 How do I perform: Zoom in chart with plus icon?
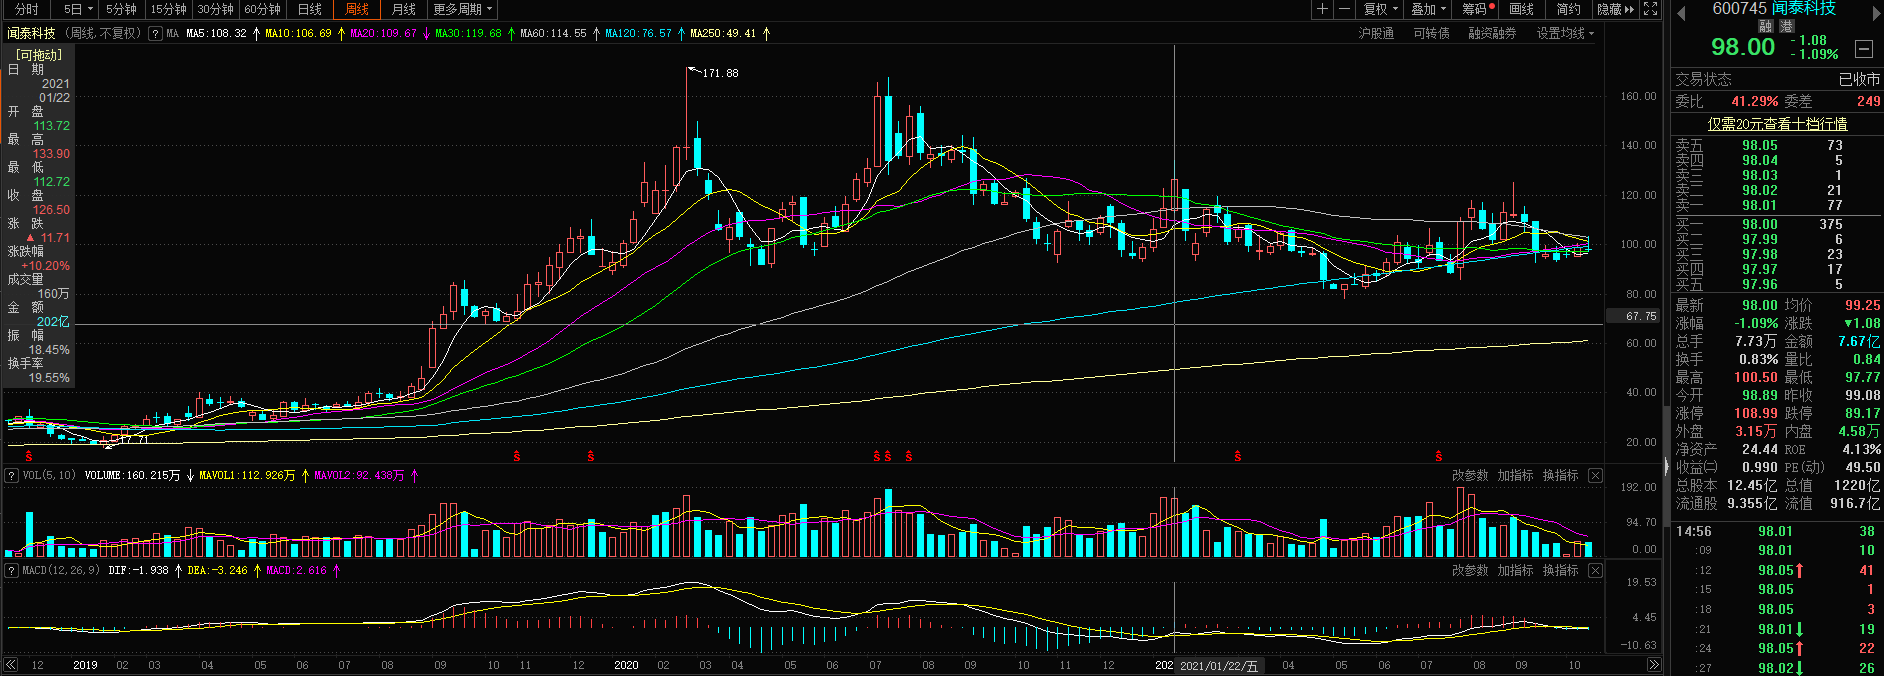click(1322, 9)
